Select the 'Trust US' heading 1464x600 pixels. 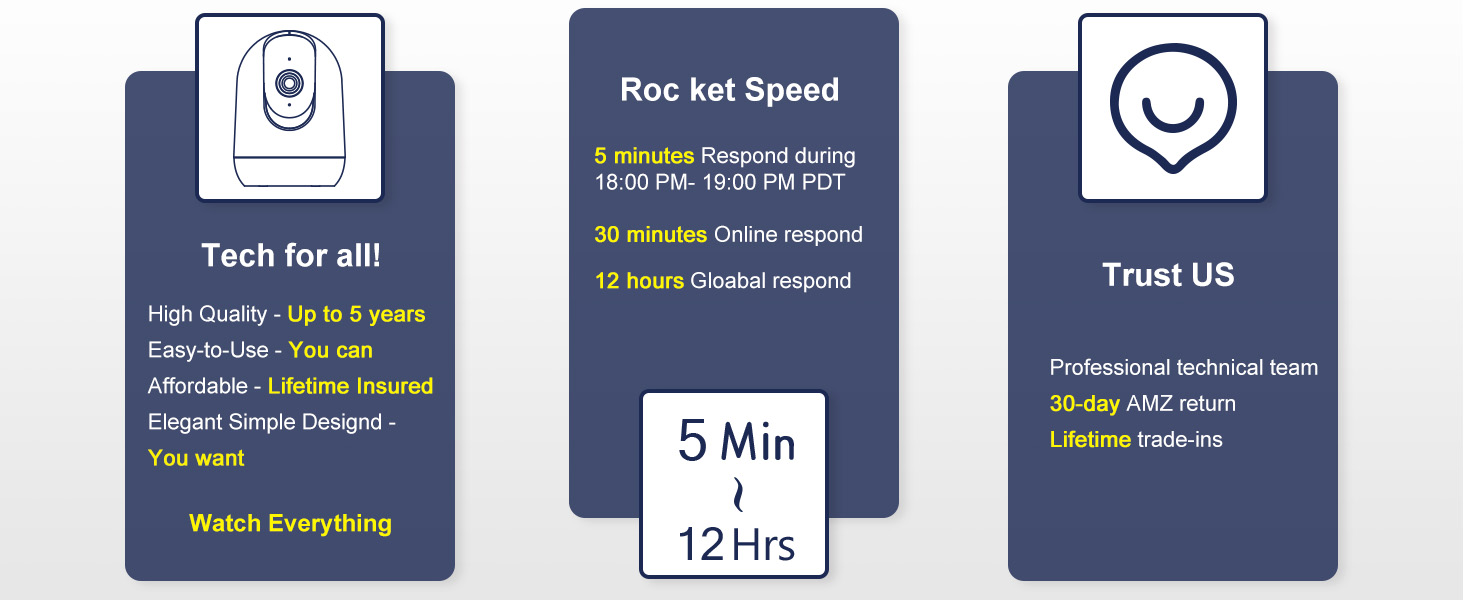(x=1168, y=275)
